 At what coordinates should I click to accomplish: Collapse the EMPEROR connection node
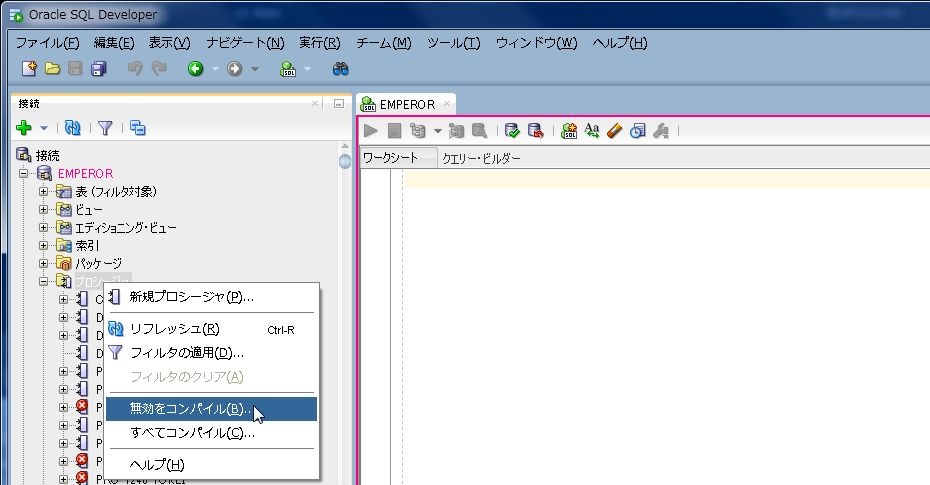[24, 174]
